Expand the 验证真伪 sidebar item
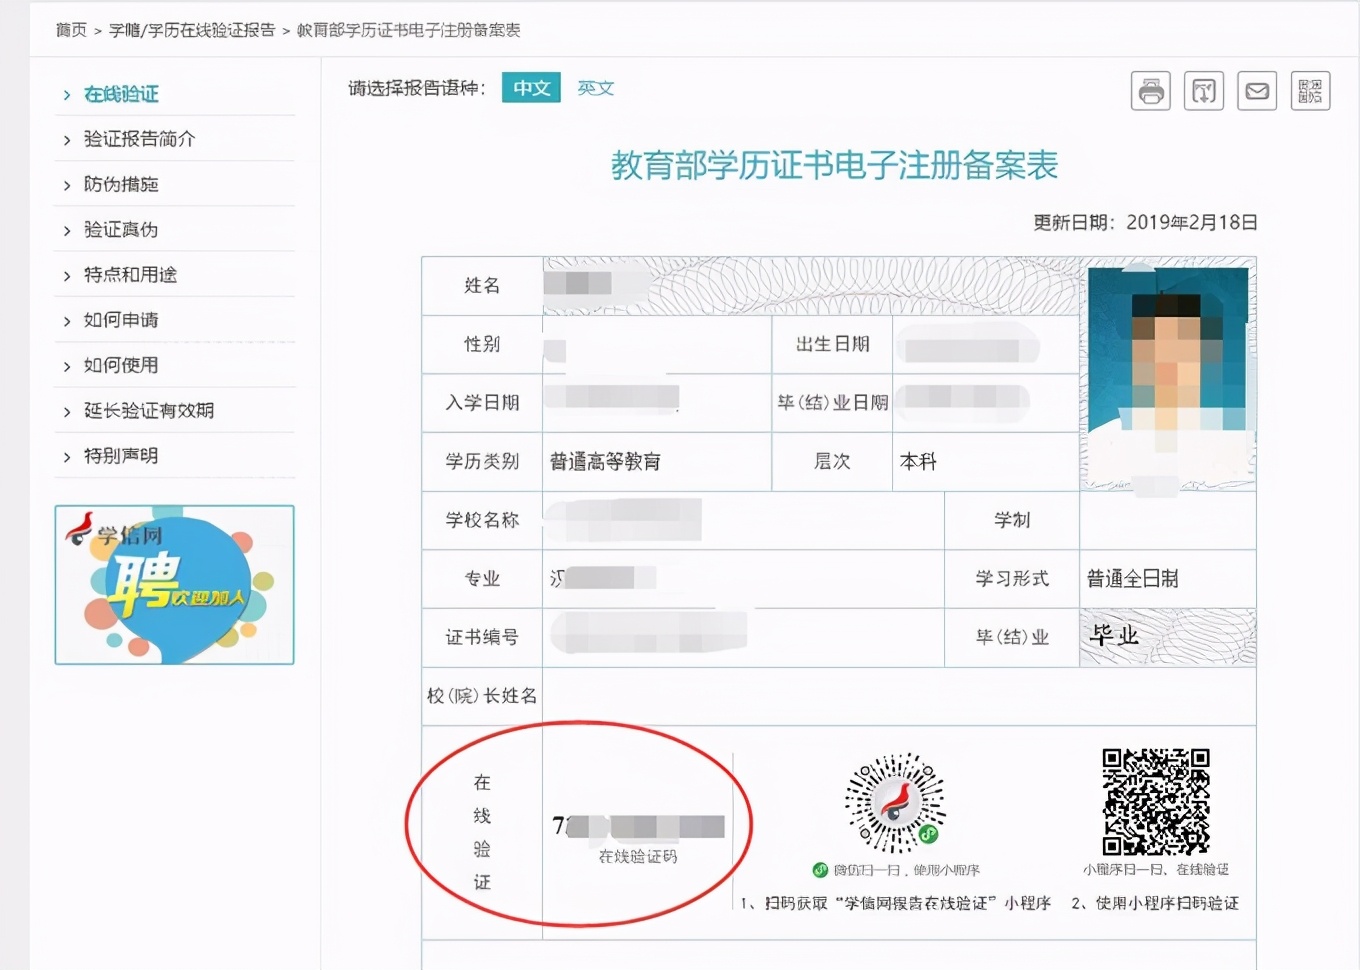 (121, 230)
